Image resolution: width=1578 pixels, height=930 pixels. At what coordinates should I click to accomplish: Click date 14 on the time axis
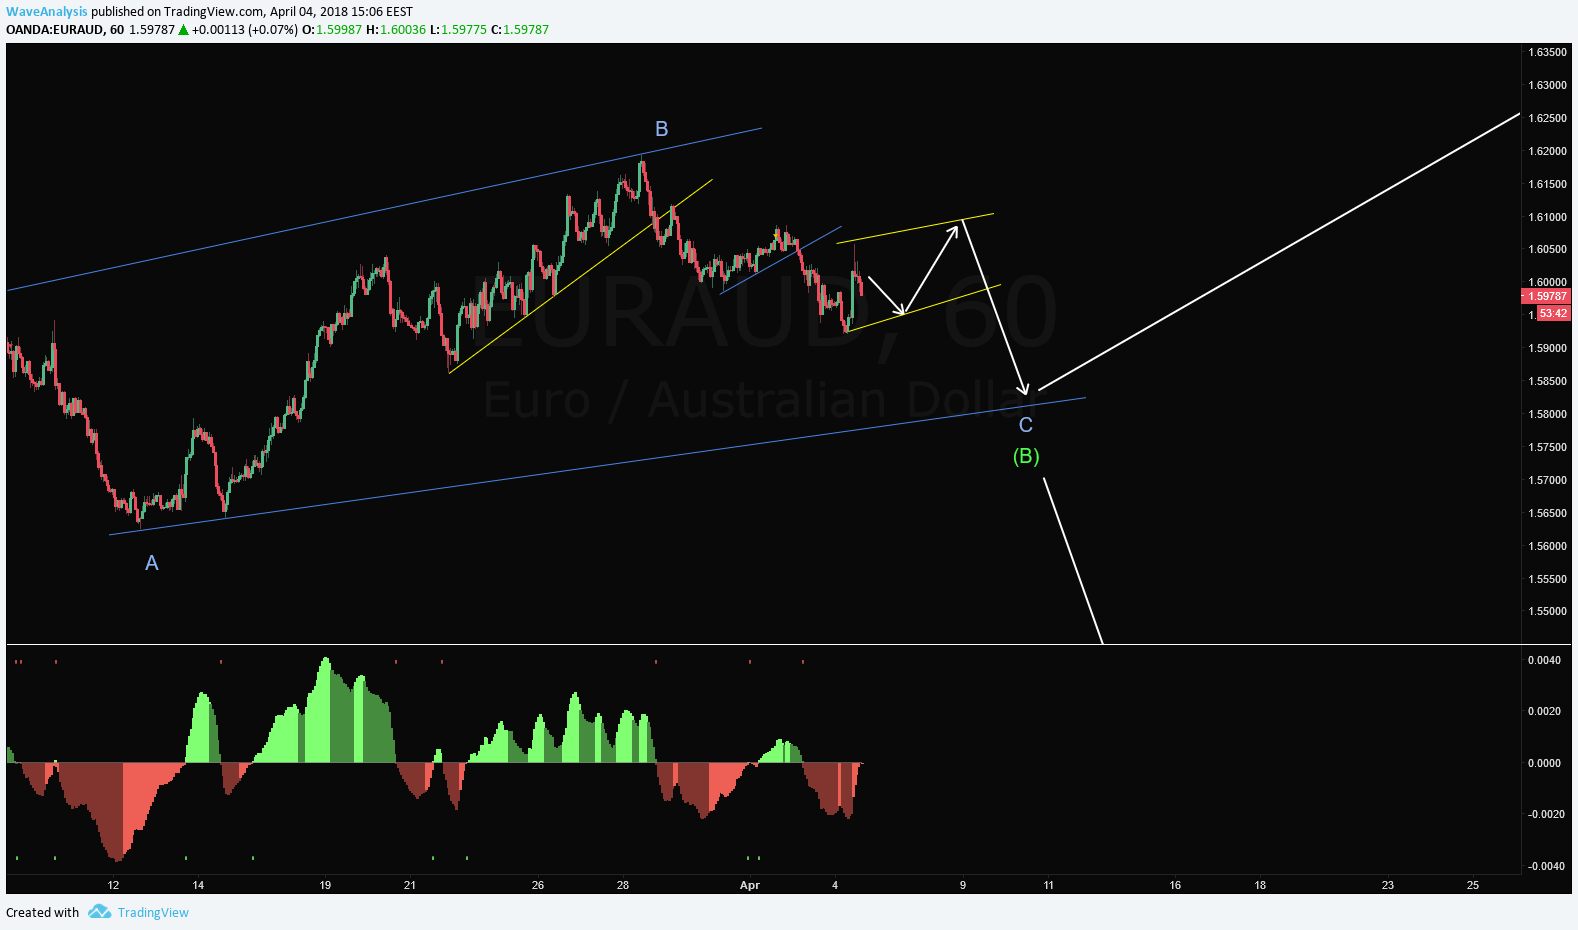[198, 885]
